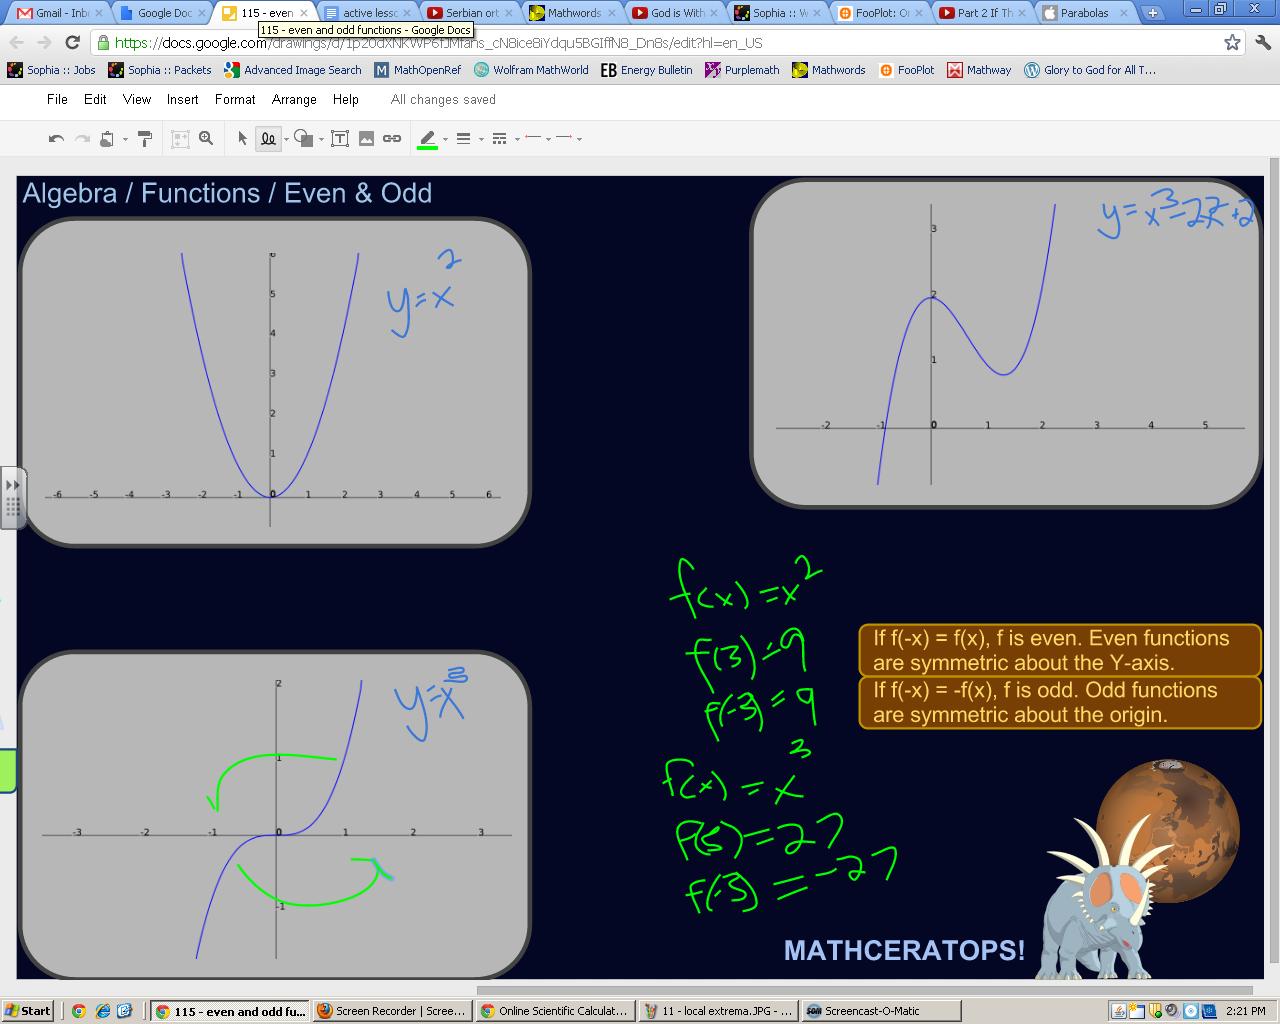Click the insert image icon
Viewport: 1280px width, 1024px height.
pos(366,139)
